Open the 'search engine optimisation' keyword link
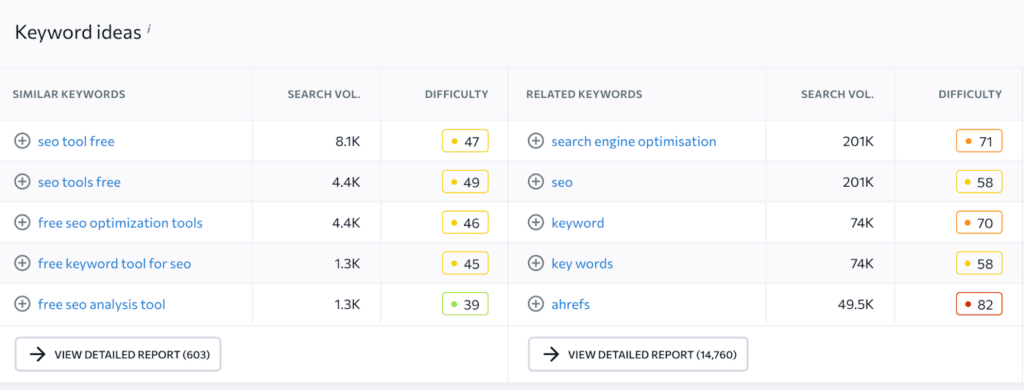This screenshot has width=1024, height=390. [x=633, y=141]
